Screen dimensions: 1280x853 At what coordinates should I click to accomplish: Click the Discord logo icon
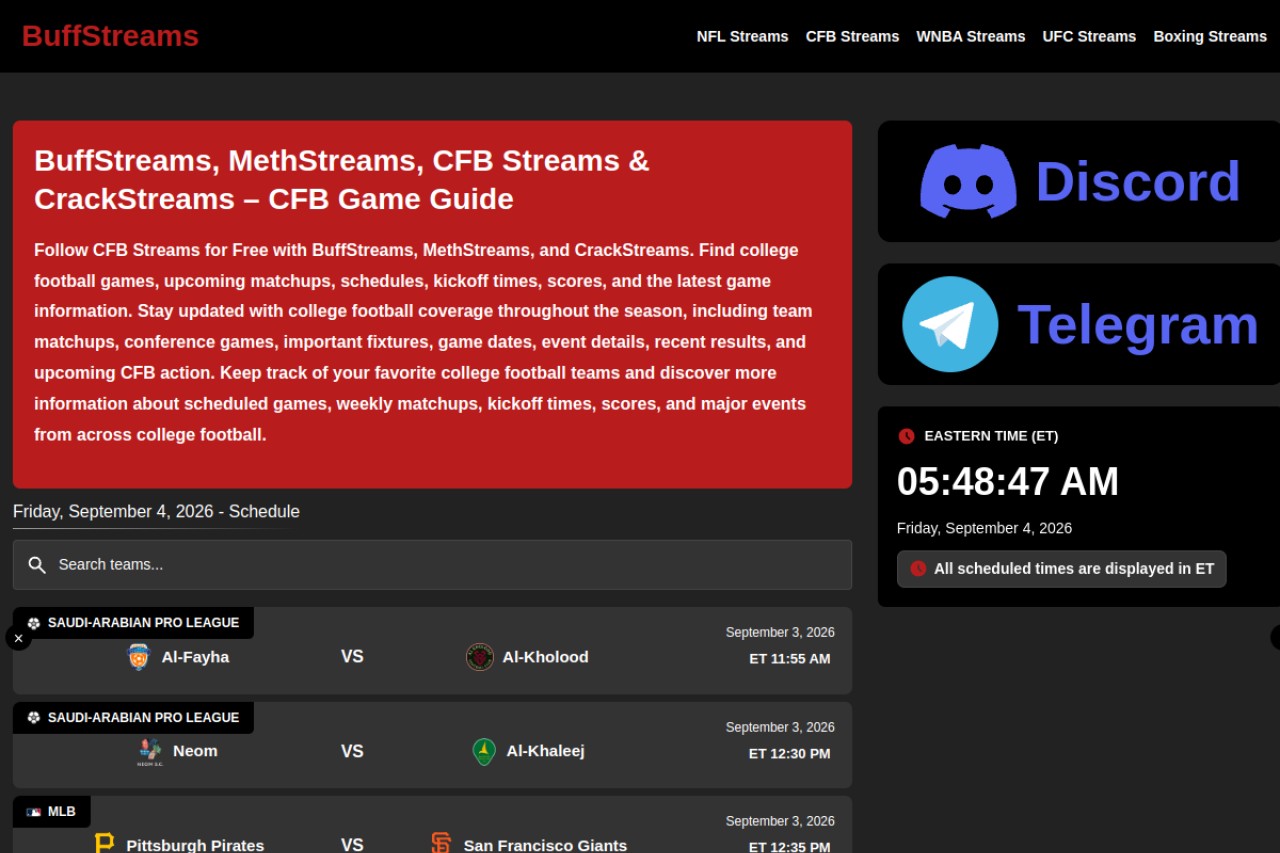click(968, 181)
